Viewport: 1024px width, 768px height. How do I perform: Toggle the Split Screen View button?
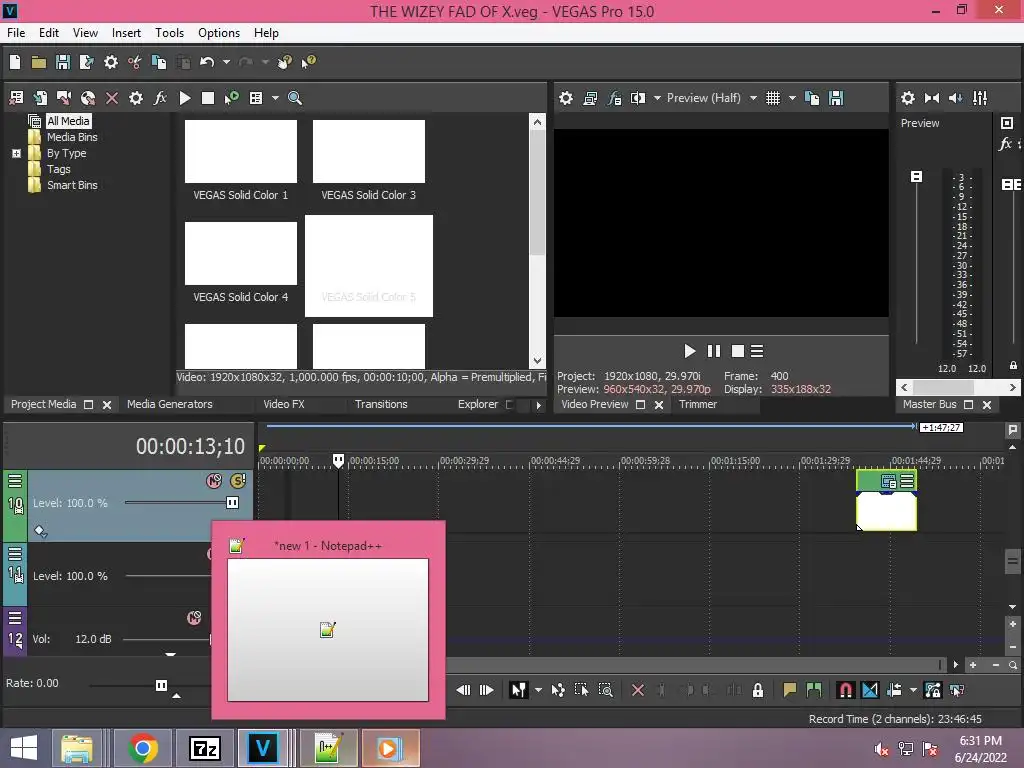(x=638, y=98)
